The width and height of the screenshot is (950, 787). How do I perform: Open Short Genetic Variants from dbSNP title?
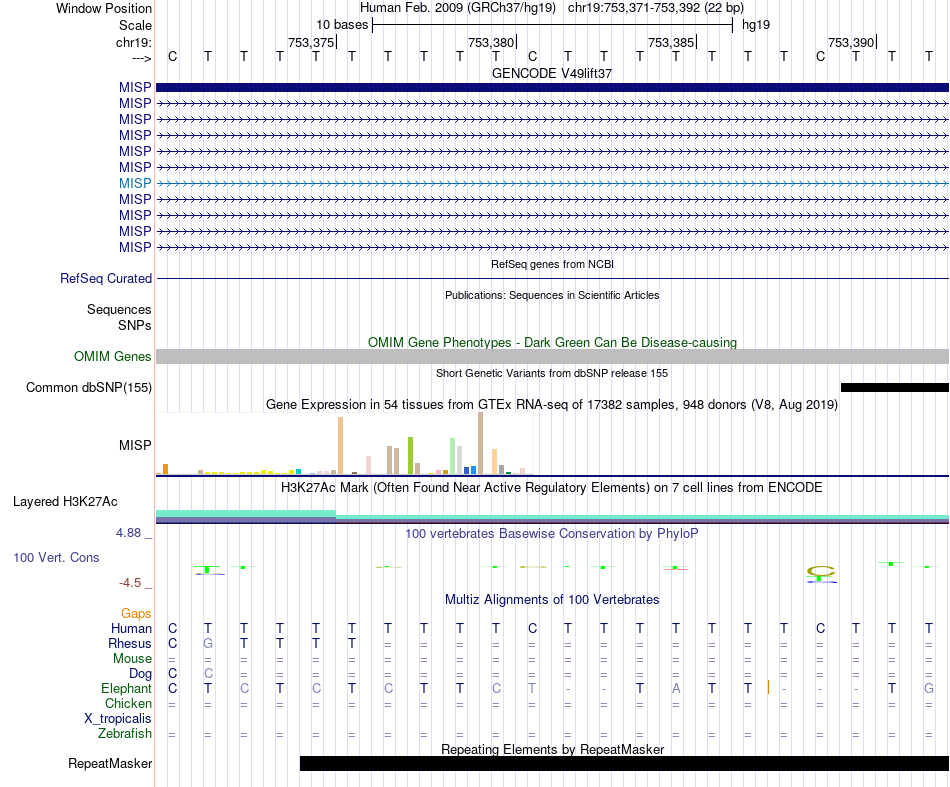click(x=552, y=373)
